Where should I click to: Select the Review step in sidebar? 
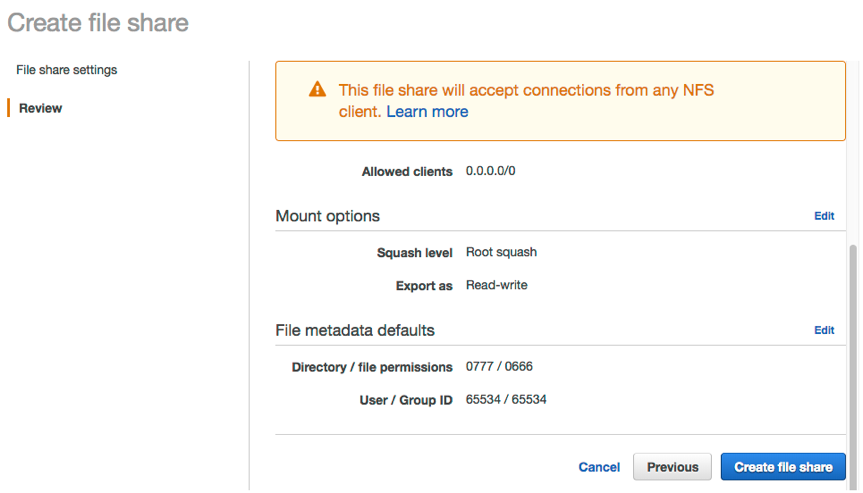(x=40, y=108)
